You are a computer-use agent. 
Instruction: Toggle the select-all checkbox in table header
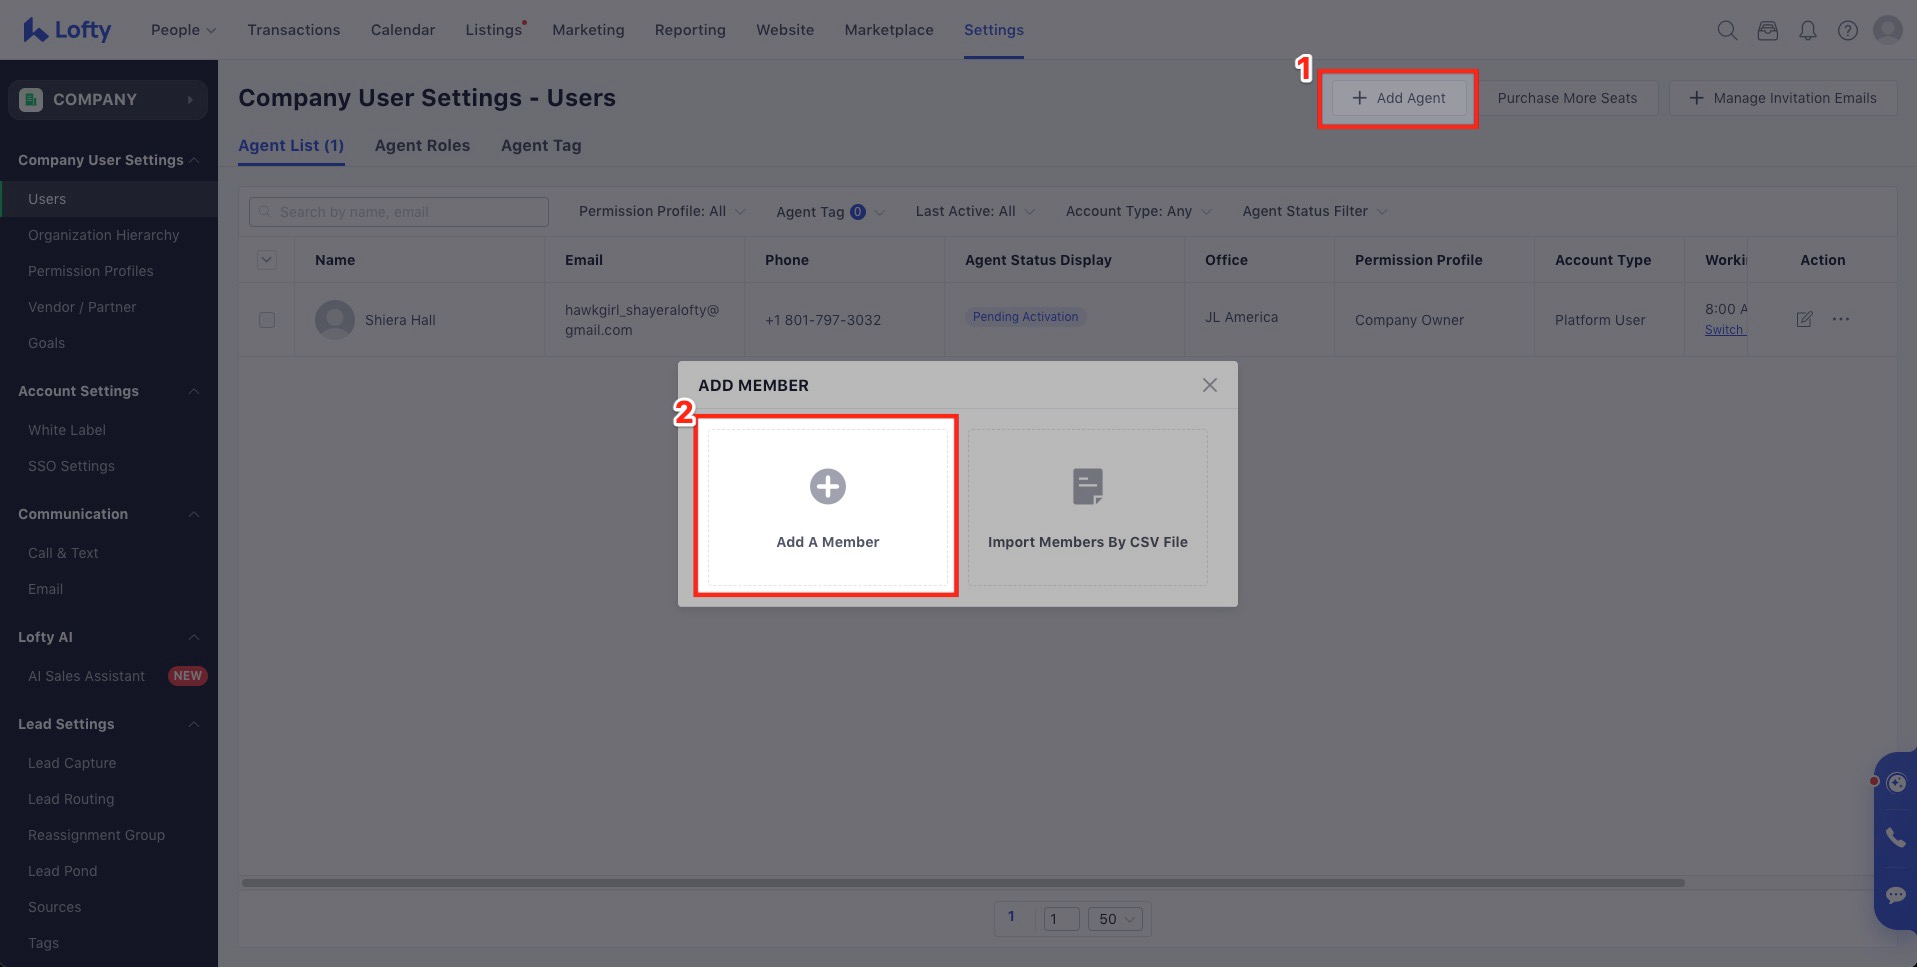[x=267, y=260]
